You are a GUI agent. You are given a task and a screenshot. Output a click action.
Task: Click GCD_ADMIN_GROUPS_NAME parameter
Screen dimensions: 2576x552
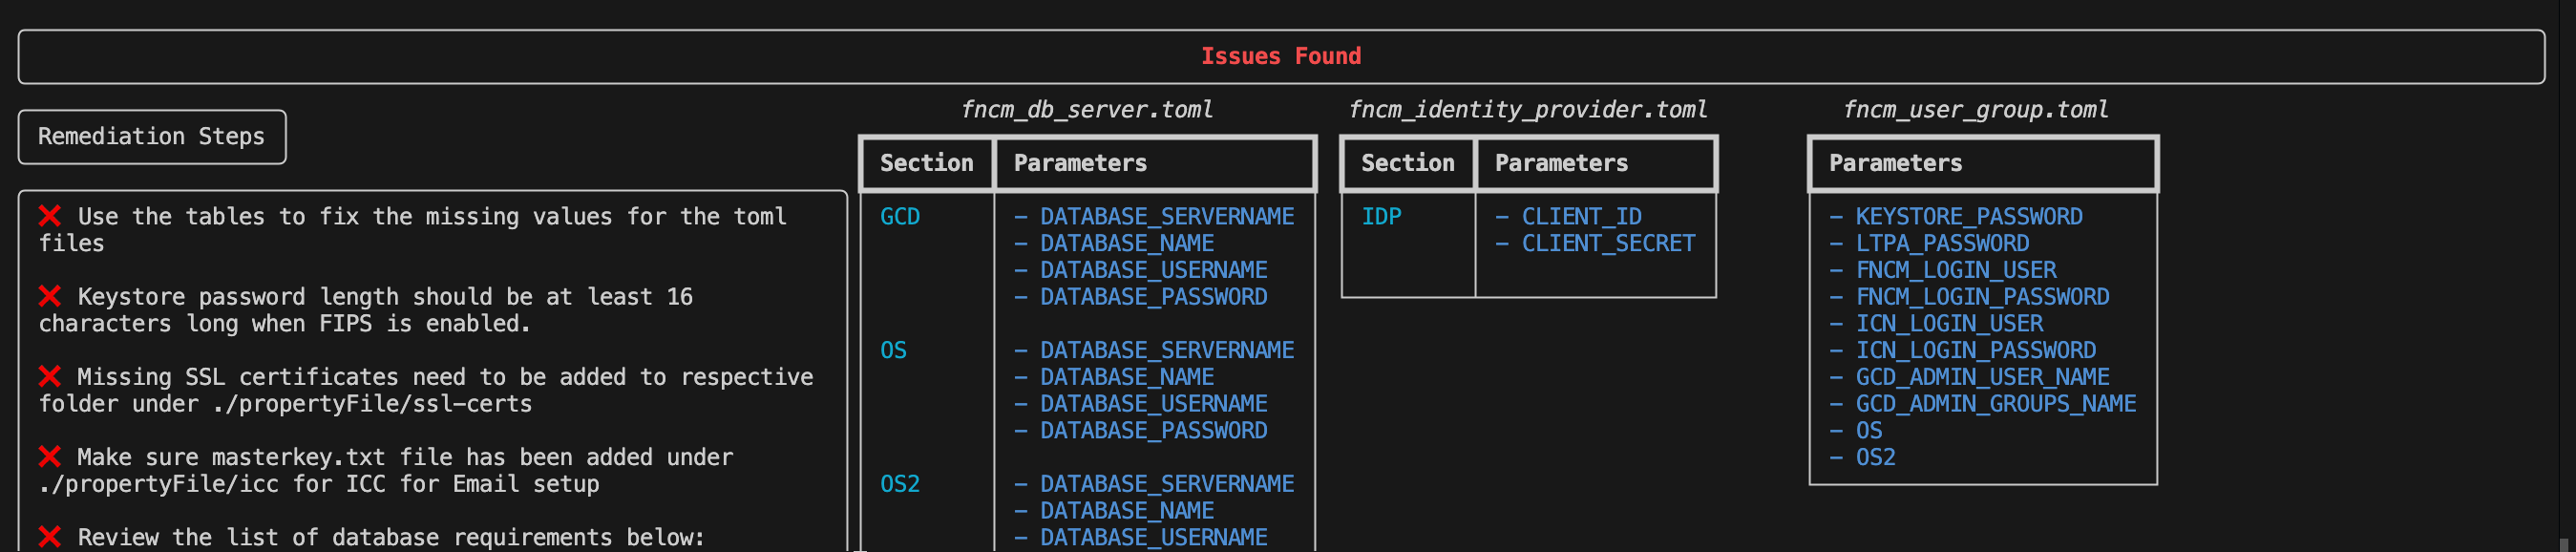(x=1996, y=404)
